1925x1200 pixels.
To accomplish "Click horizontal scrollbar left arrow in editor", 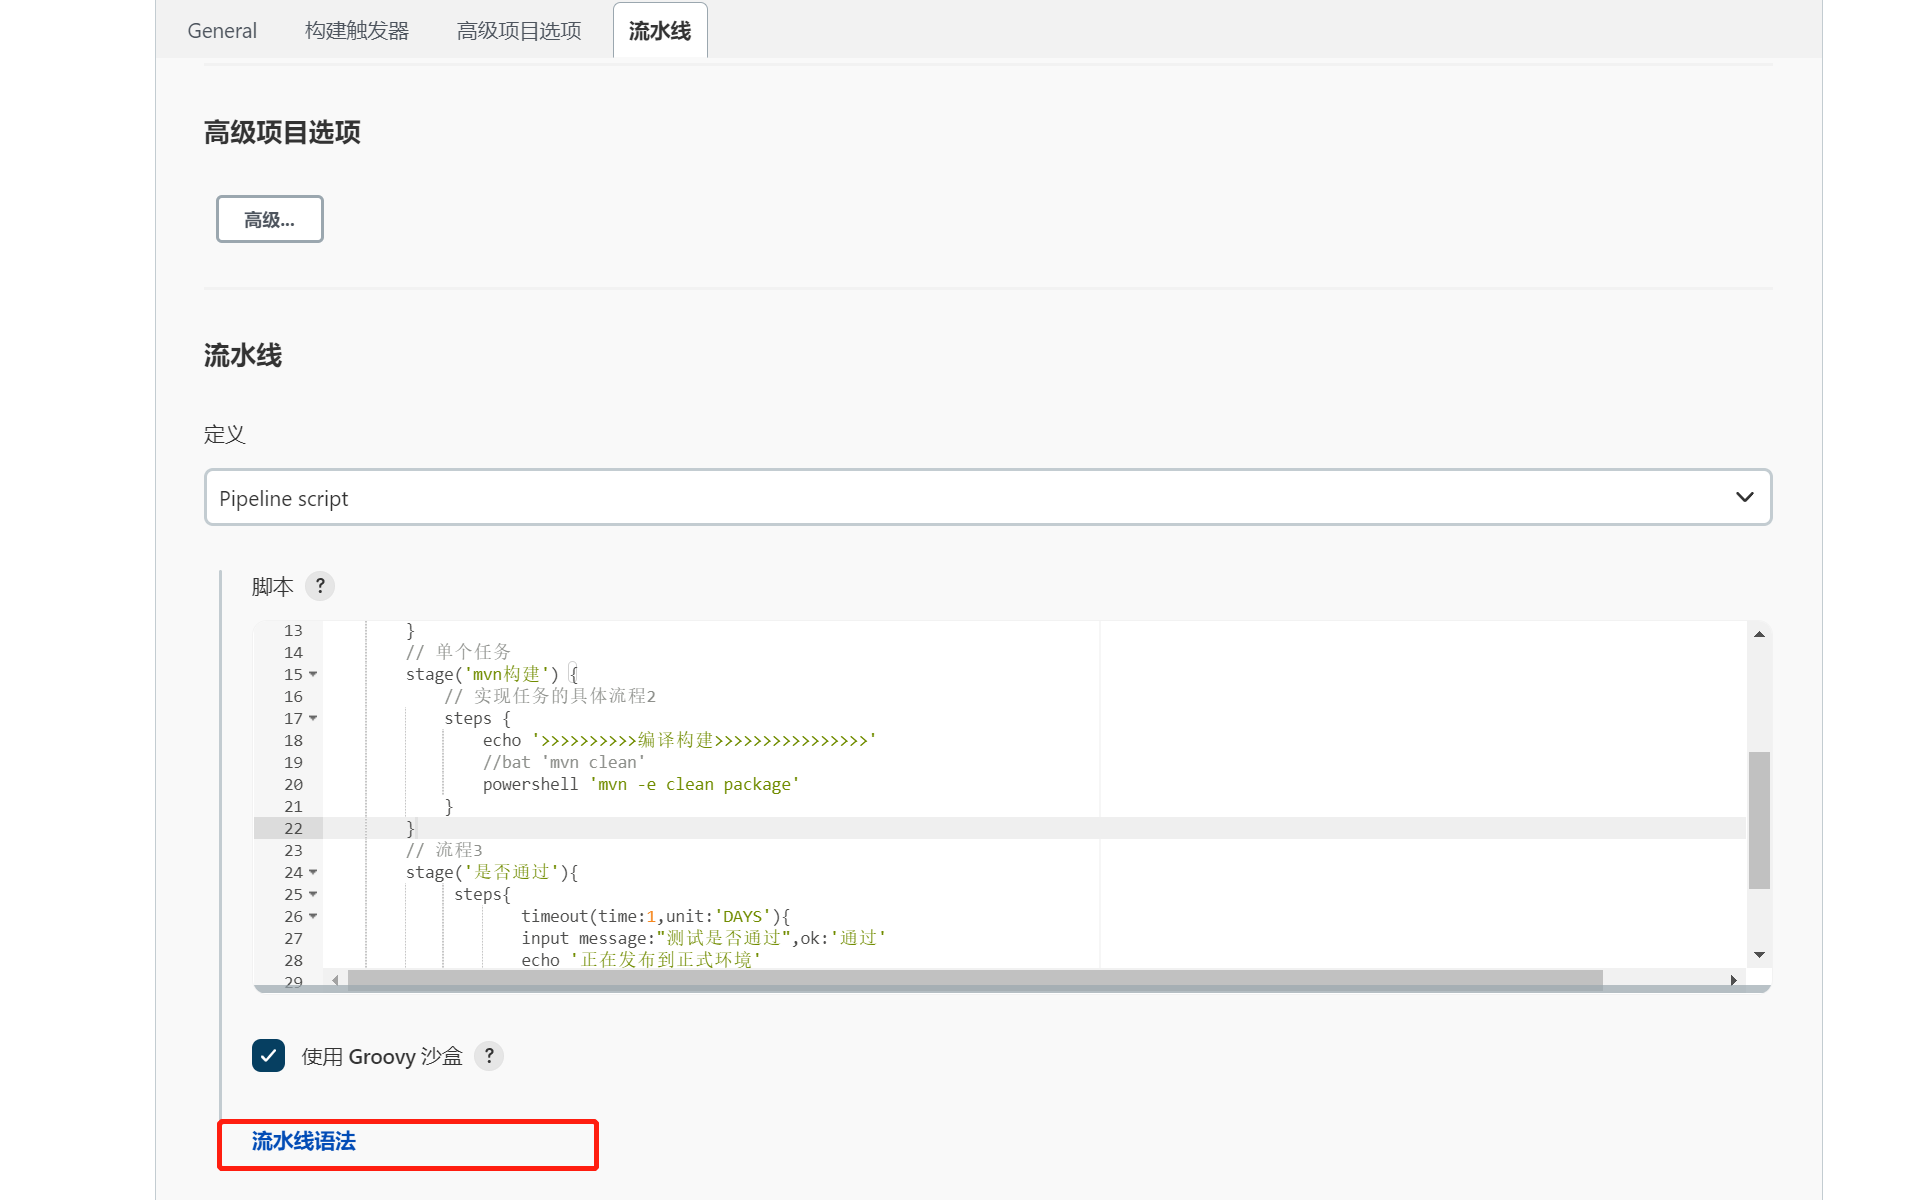I will click(335, 980).
